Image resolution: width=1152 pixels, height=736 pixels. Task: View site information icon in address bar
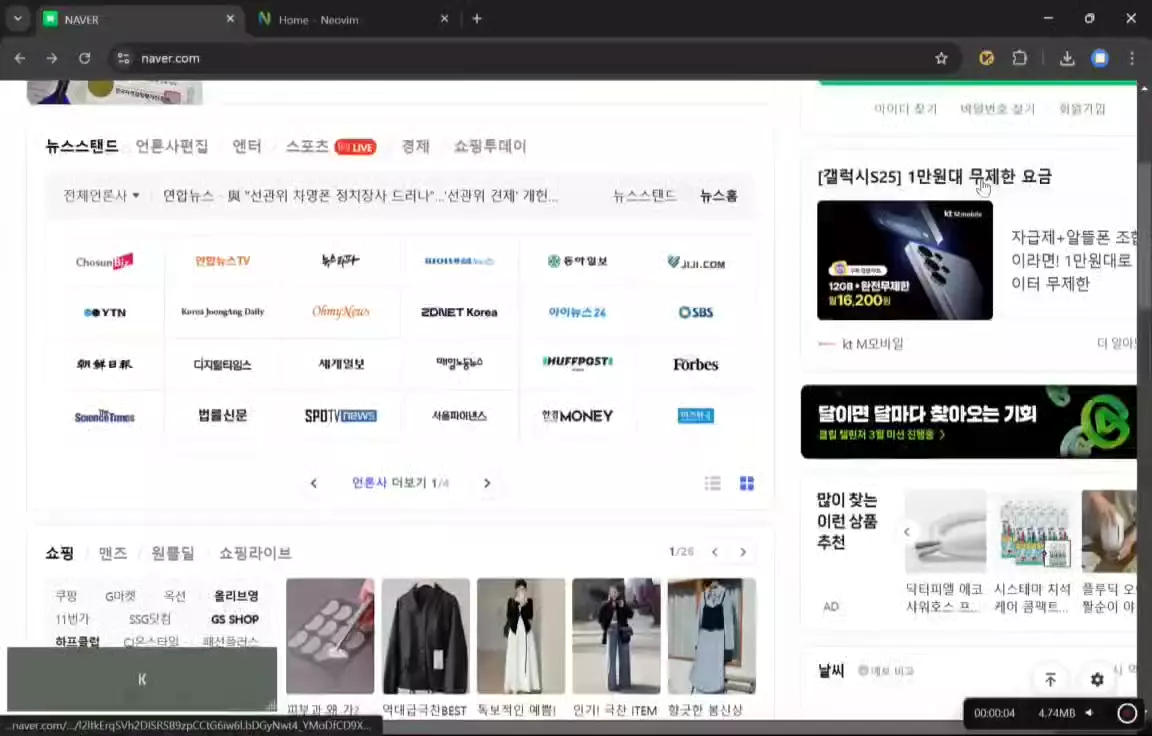(123, 58)
